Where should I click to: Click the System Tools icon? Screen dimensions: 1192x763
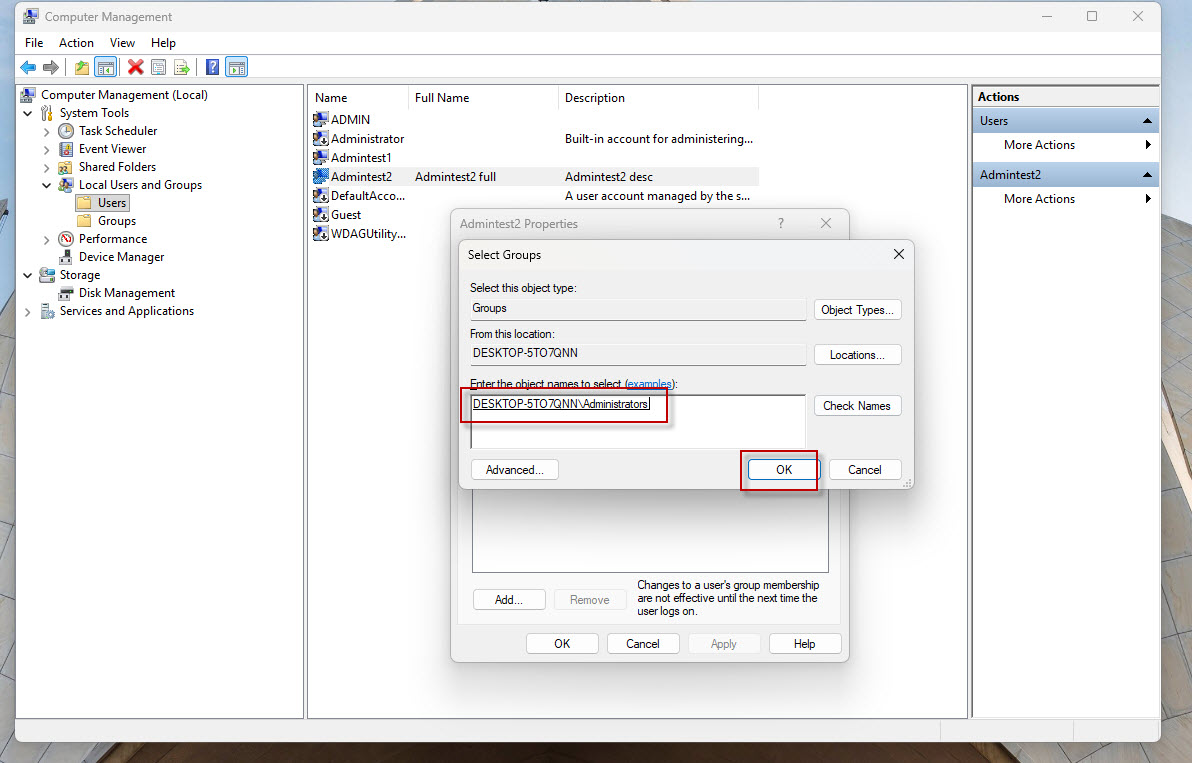[47, 112]
